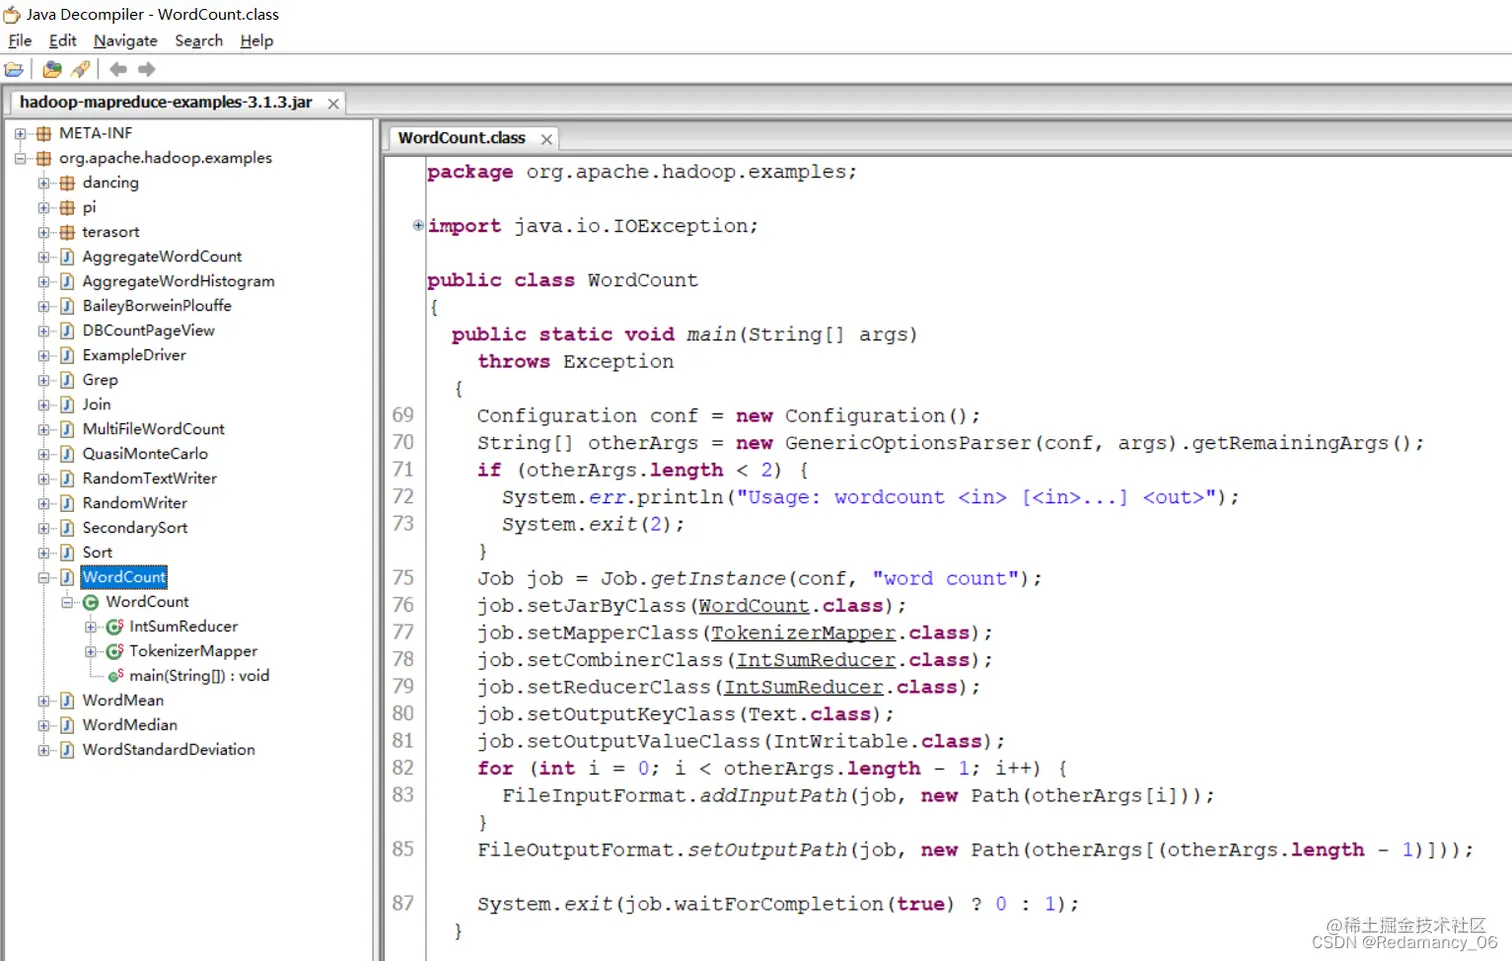Select the hadoop-mapreduce-examples-3.1.3.jar tab
Viewport: 1512px width, 961px height.
[166, 102]
